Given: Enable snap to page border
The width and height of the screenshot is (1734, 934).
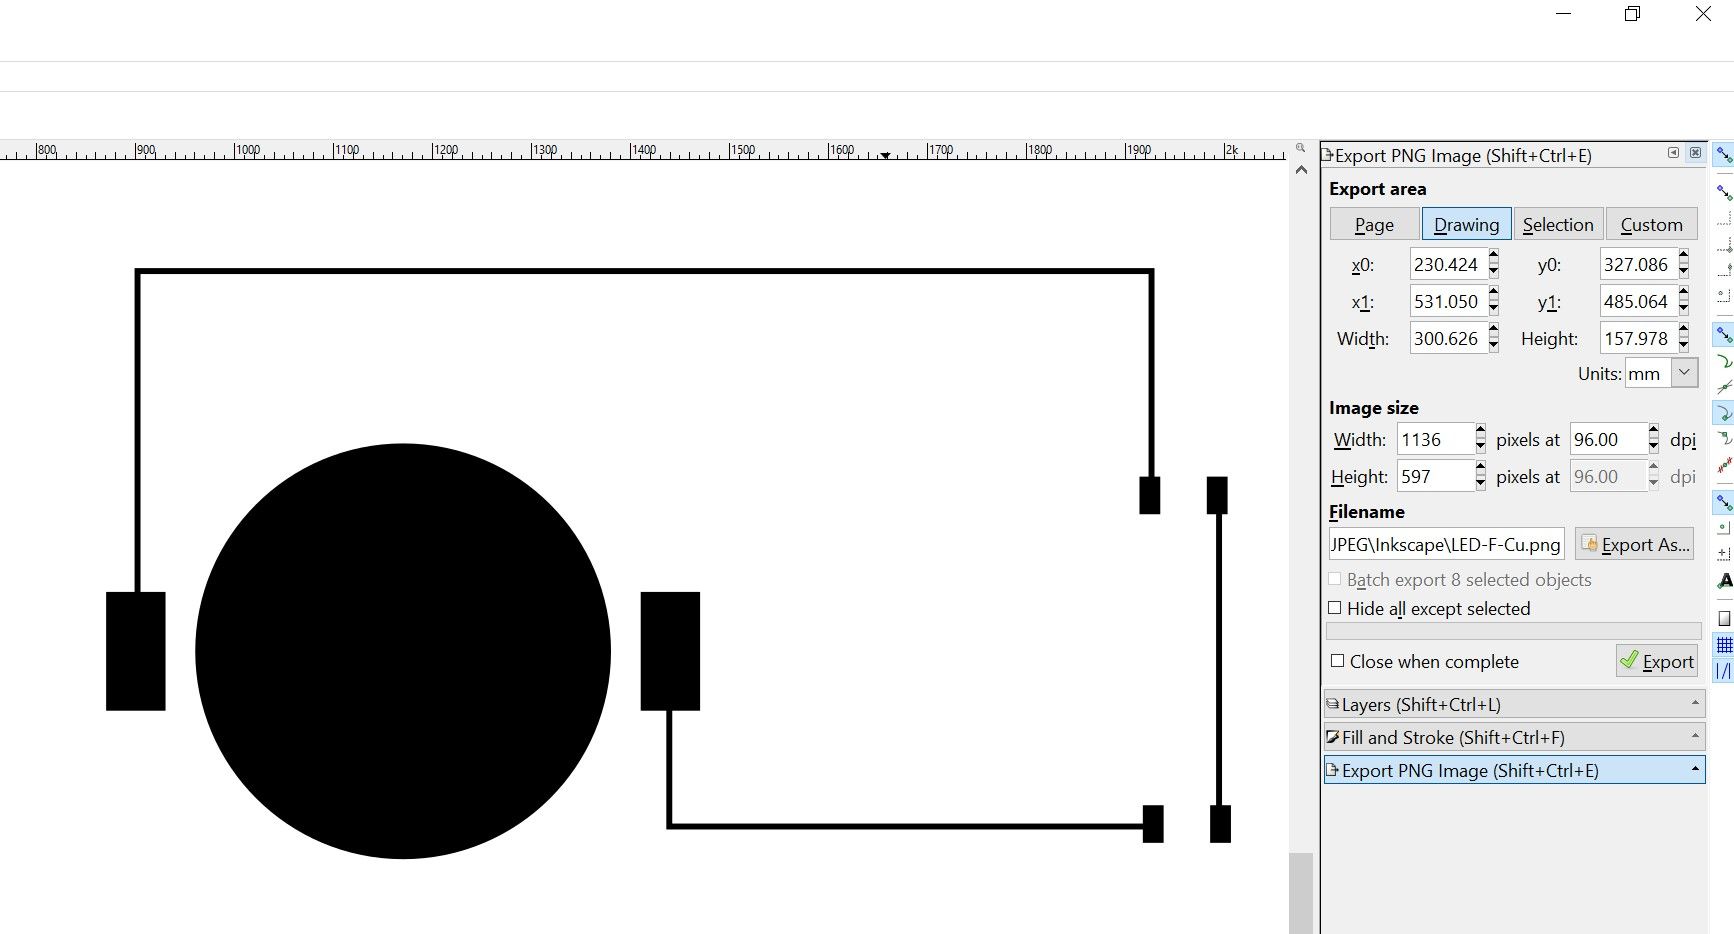Looking at the screenshot, I should tap(1723, 618).
